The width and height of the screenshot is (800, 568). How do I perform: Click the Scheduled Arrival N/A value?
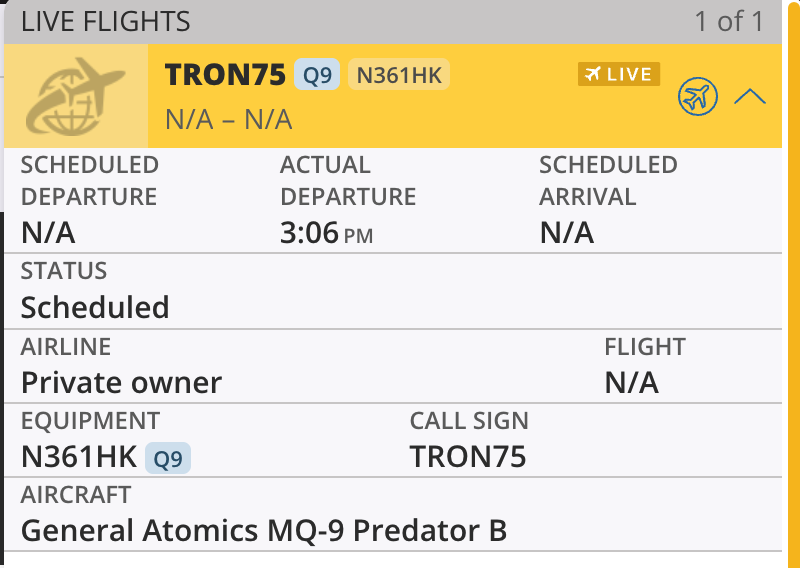(566, 233)
